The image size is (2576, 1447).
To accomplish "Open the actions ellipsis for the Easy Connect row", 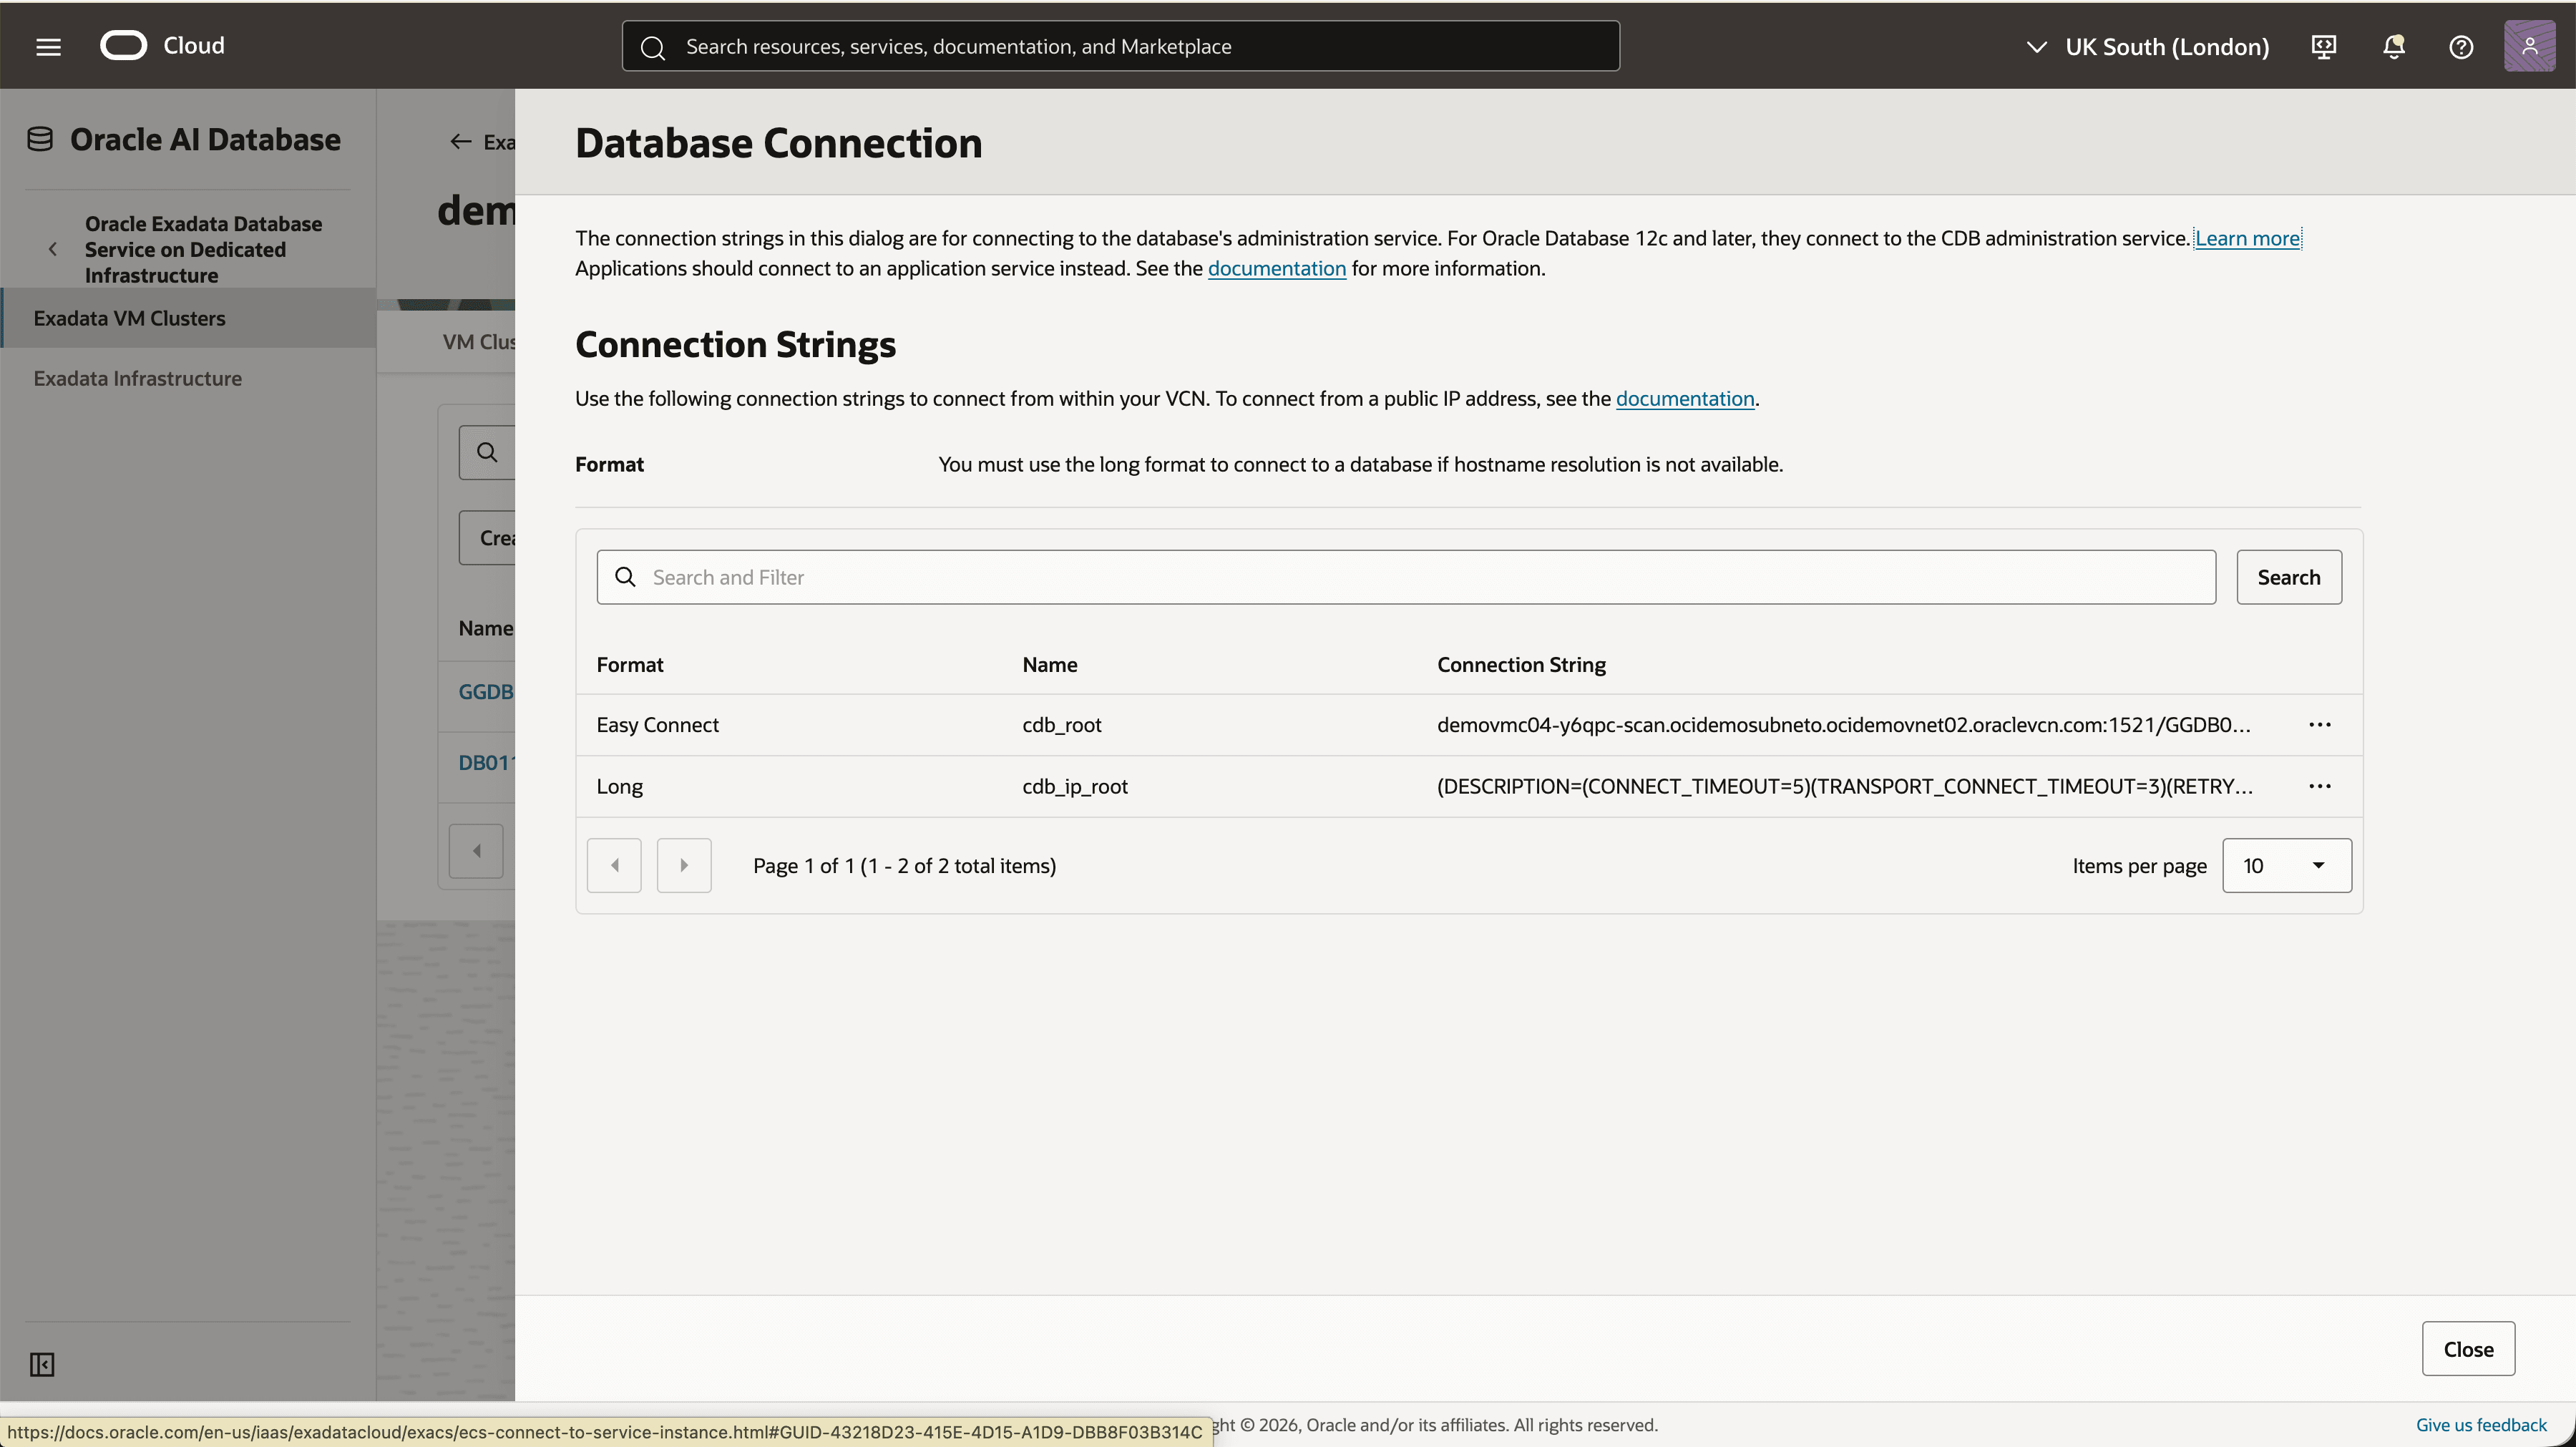I will point(2321,724).
